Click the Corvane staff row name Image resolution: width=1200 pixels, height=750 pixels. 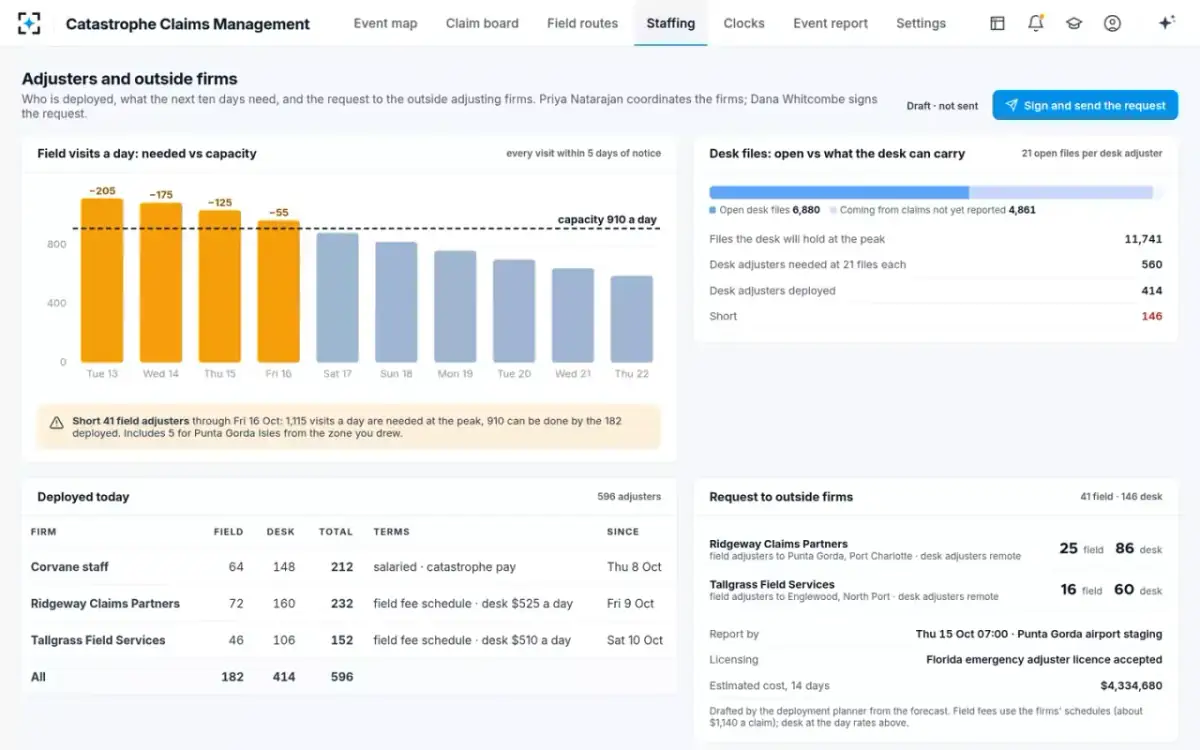[70, 567]
